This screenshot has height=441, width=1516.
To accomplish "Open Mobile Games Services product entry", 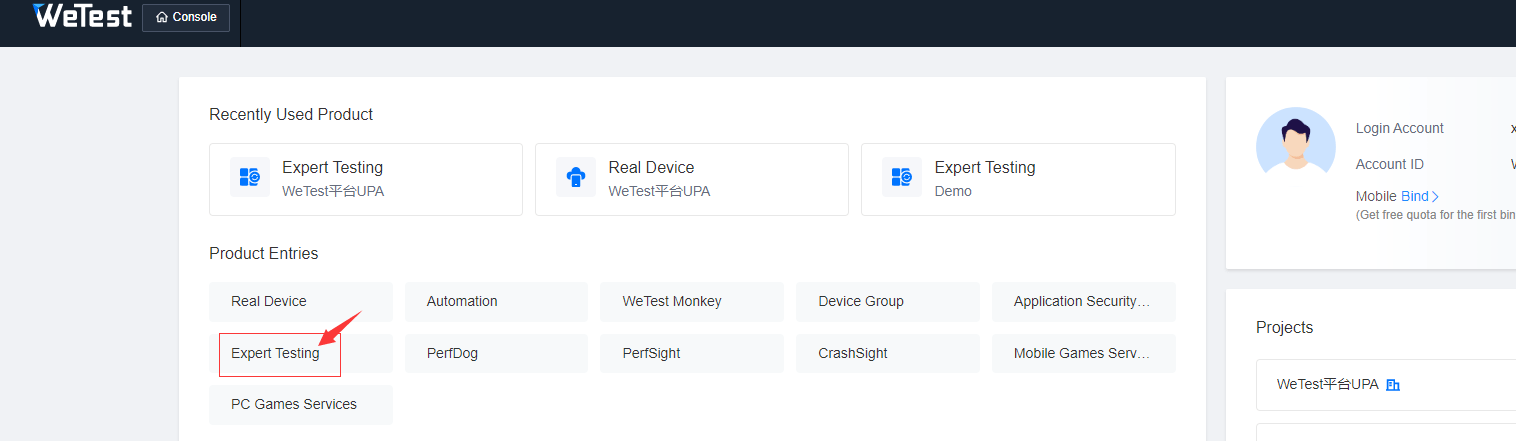I will pyautogui.click(x=1084, y=353).
